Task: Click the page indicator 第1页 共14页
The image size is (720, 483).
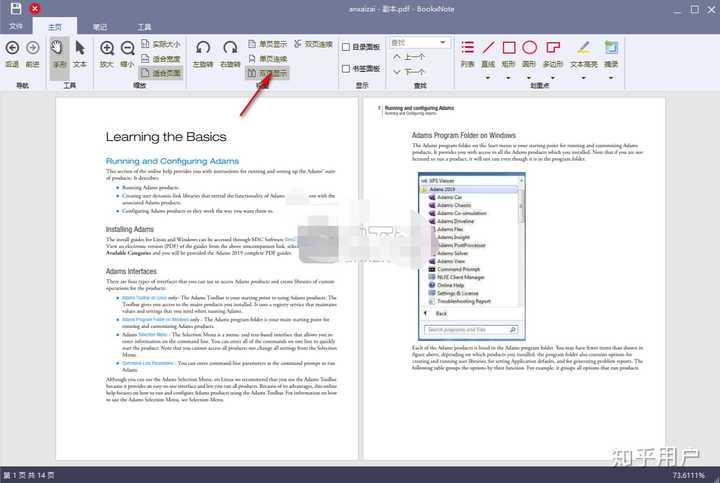Action: (x=28, y=475)
